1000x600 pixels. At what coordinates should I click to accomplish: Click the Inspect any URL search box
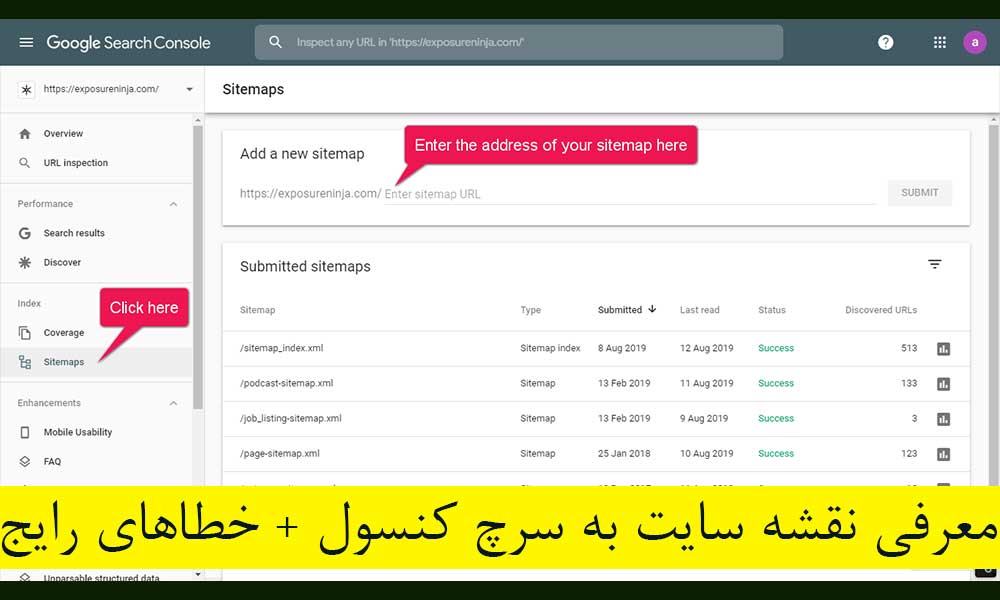[x=518, y=42]
